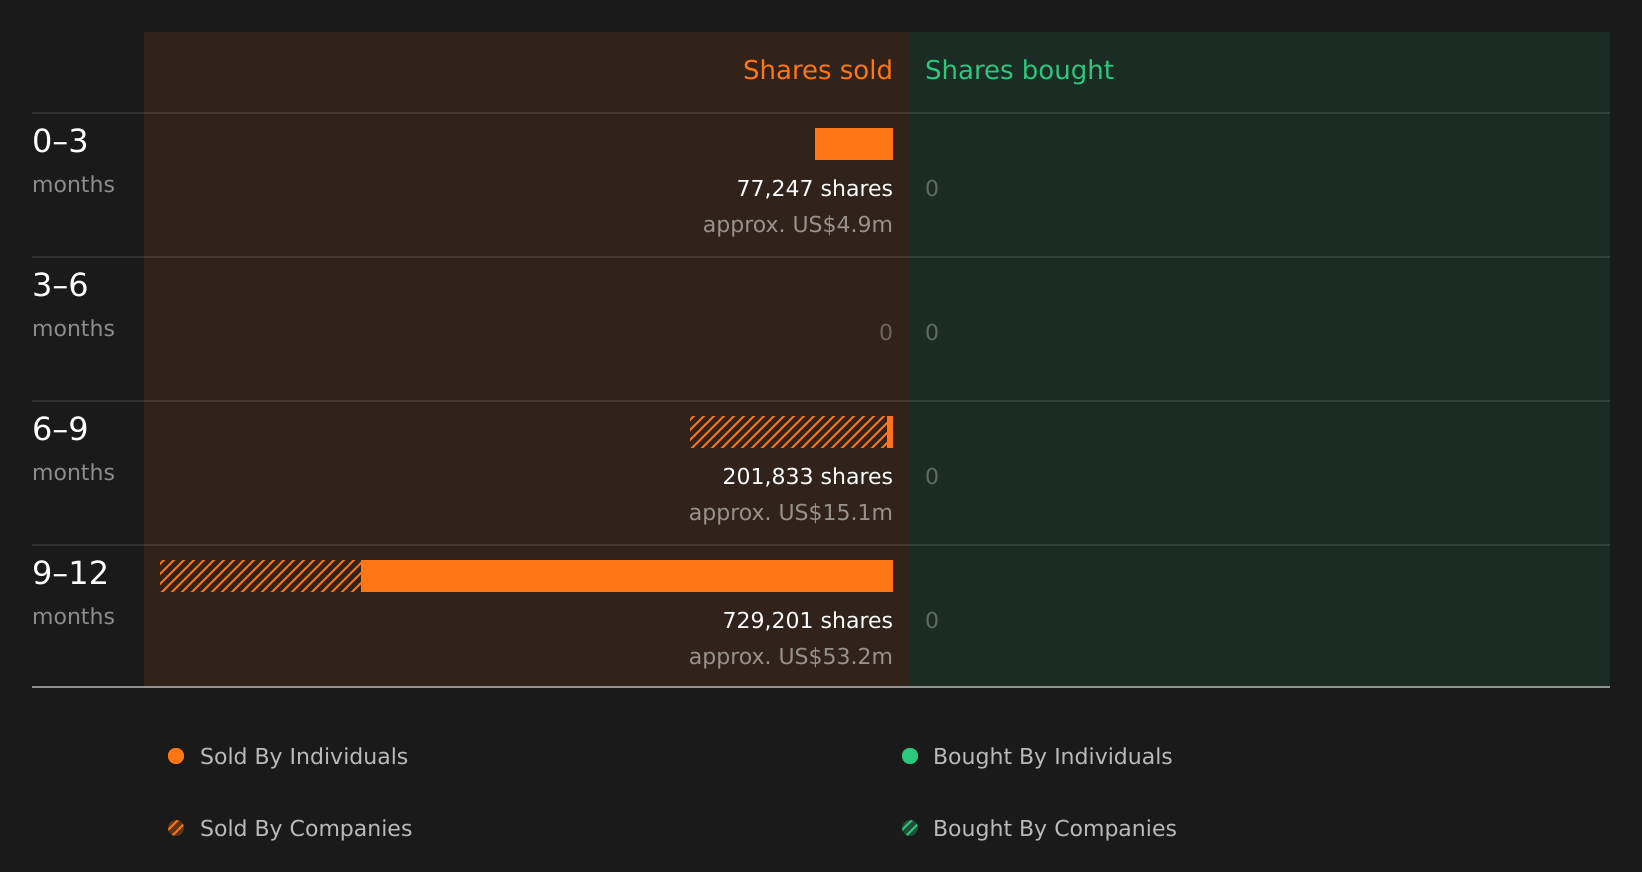Click the 9–12 months shares bought zero

click(932, 621)
